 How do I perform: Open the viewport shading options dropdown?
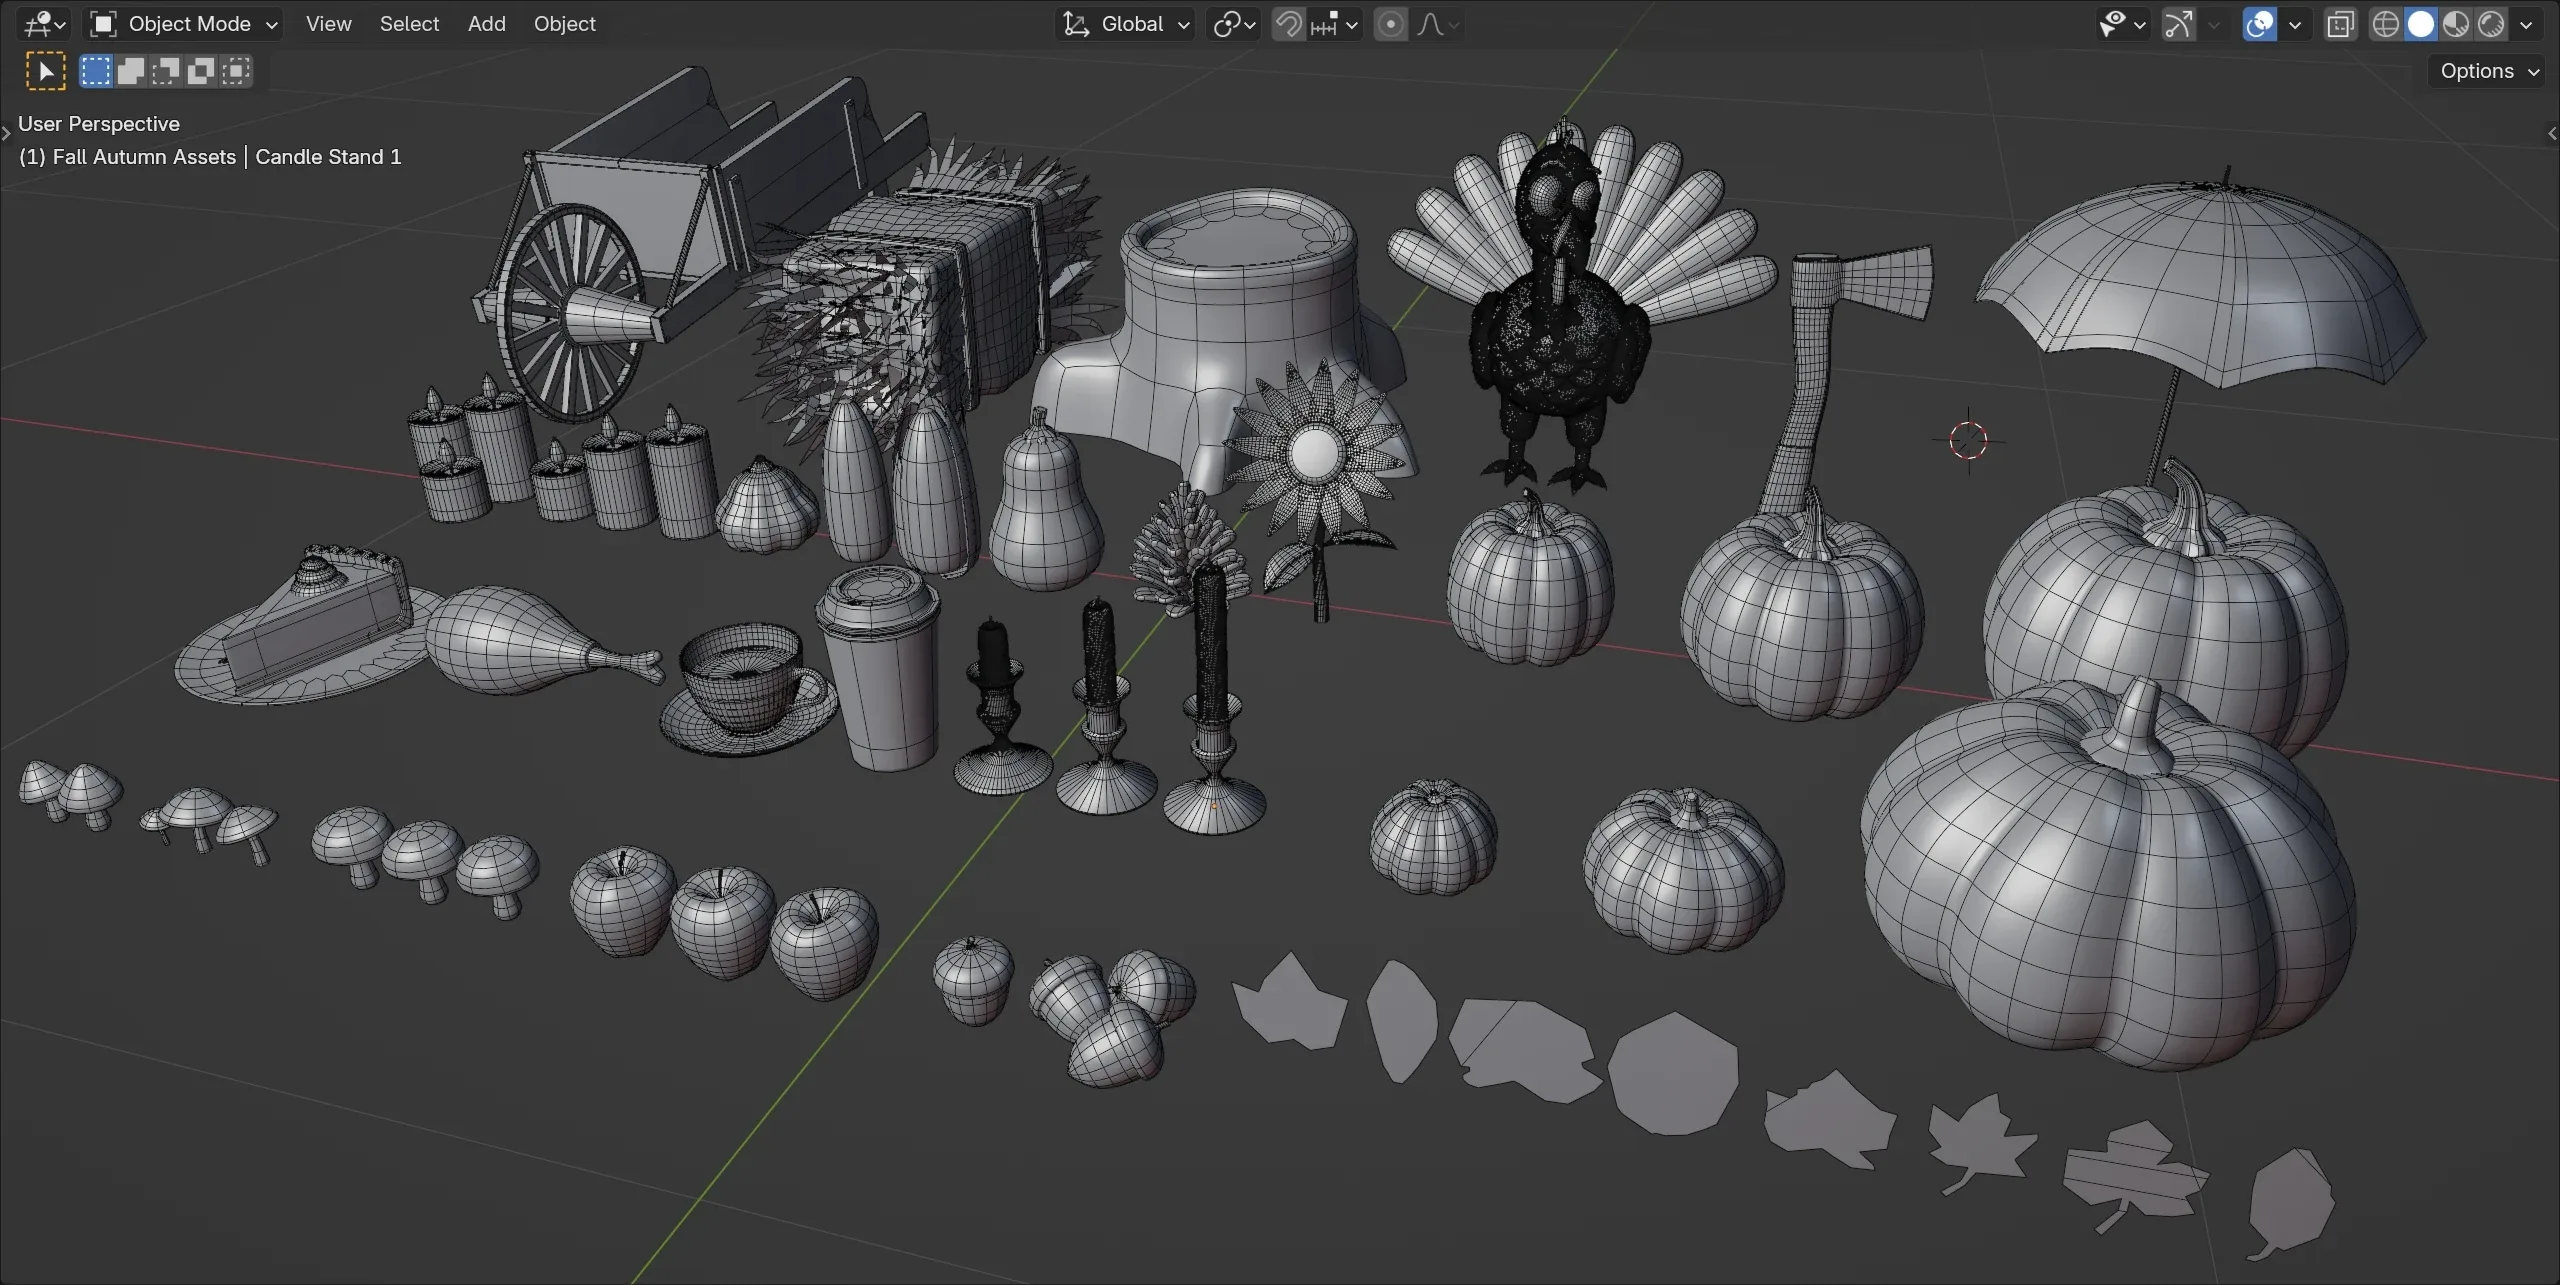(x=2528, y=24)
